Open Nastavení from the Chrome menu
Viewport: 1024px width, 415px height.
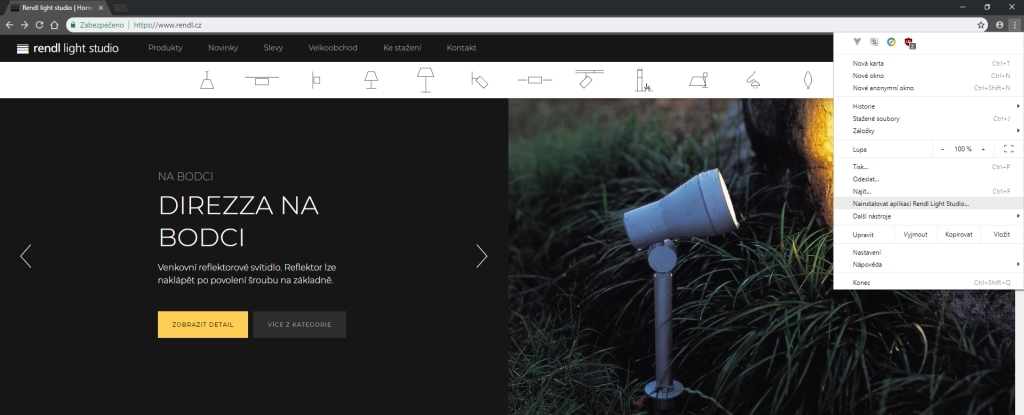(x=867, y=252)
